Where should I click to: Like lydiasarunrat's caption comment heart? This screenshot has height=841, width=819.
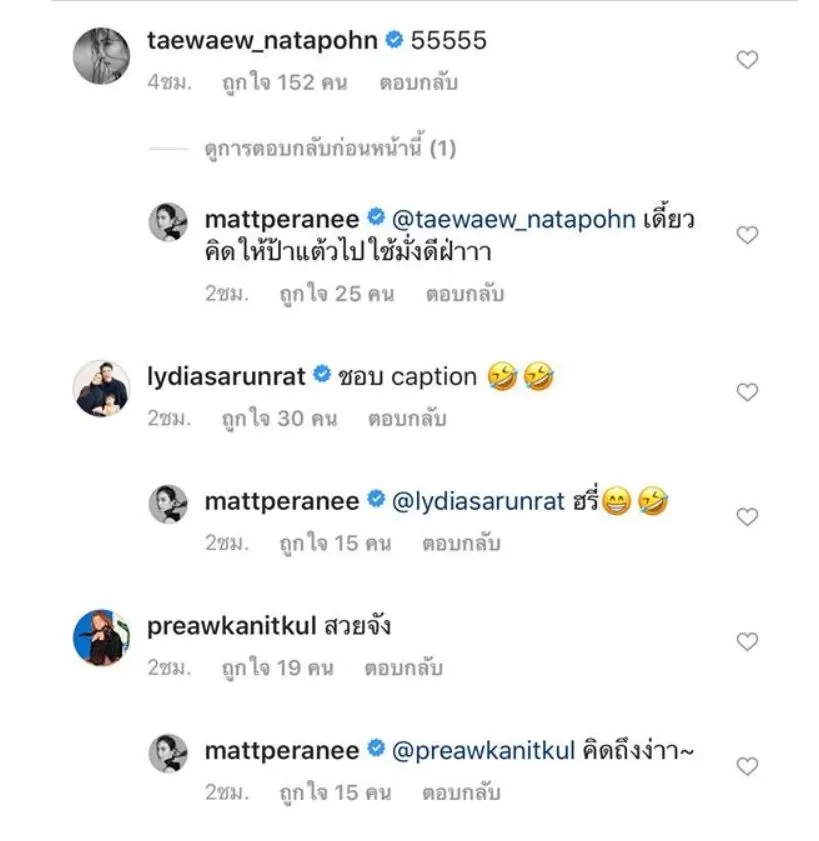pos(747,392)
